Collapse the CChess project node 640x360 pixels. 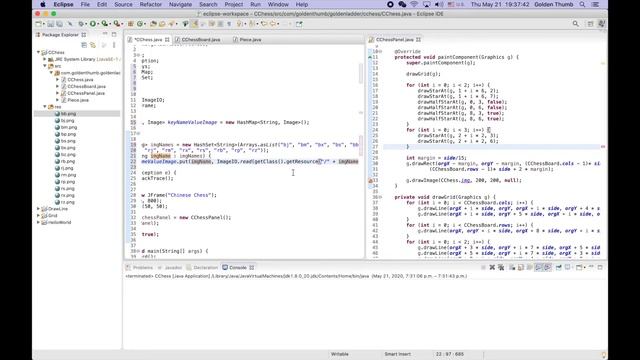(39, 52)
